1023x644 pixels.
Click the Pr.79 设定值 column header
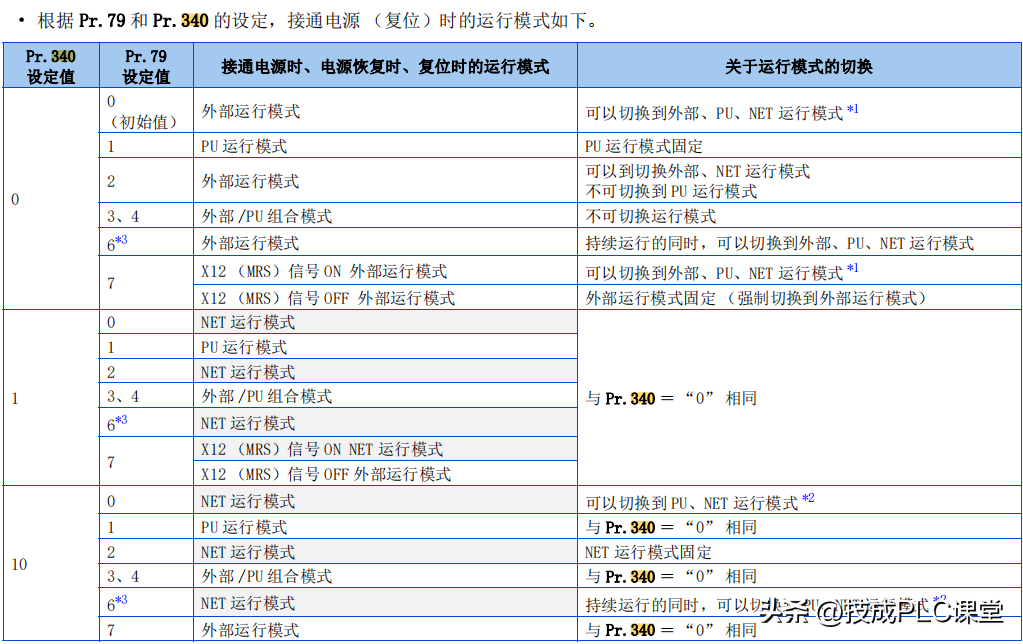[x=146, y=66]
